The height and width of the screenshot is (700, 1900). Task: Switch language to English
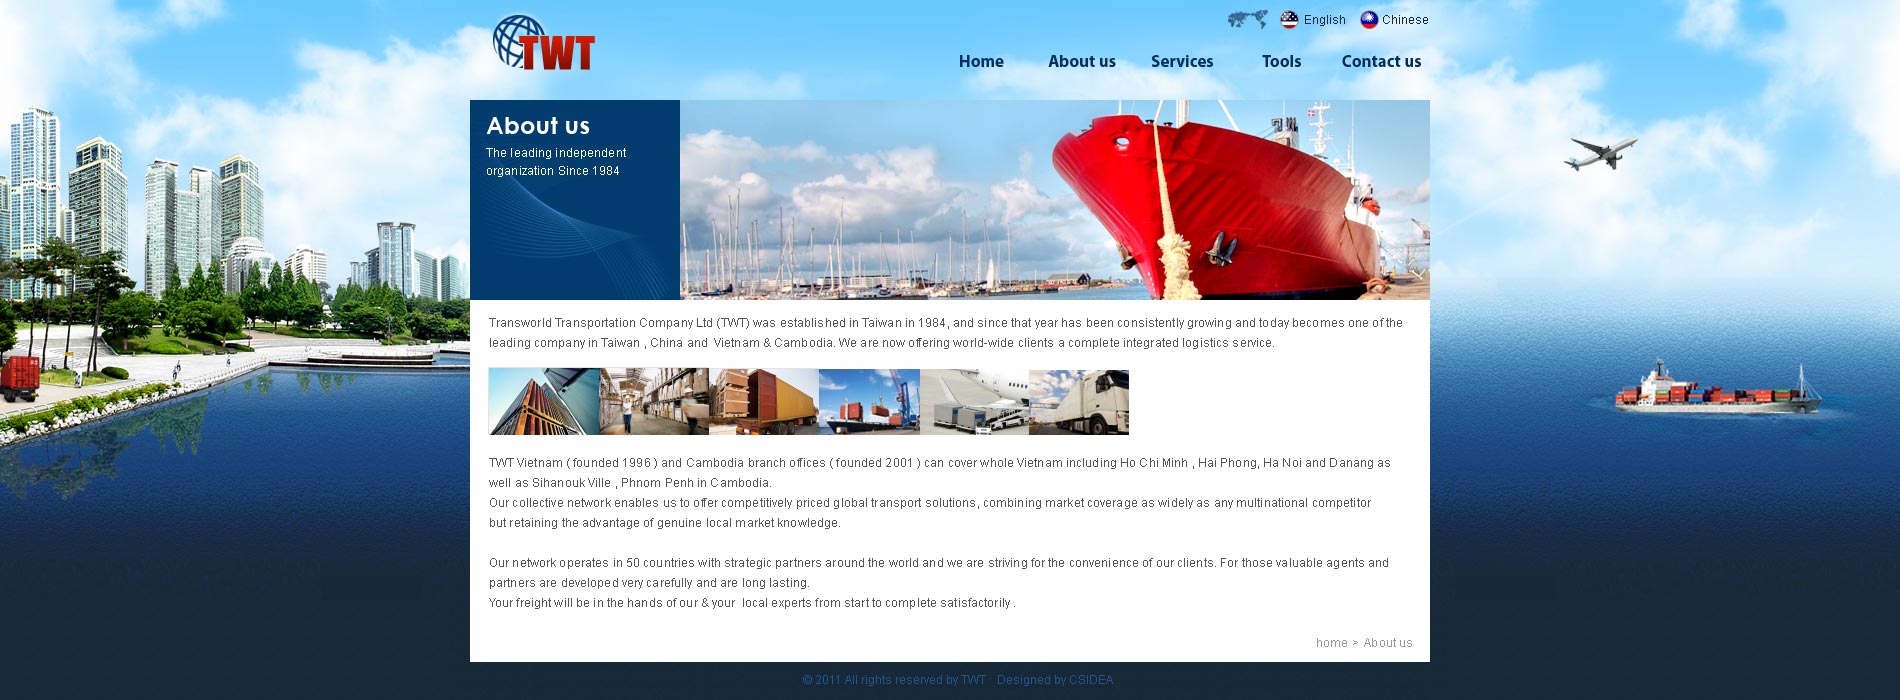click(x=1324, y=20)
